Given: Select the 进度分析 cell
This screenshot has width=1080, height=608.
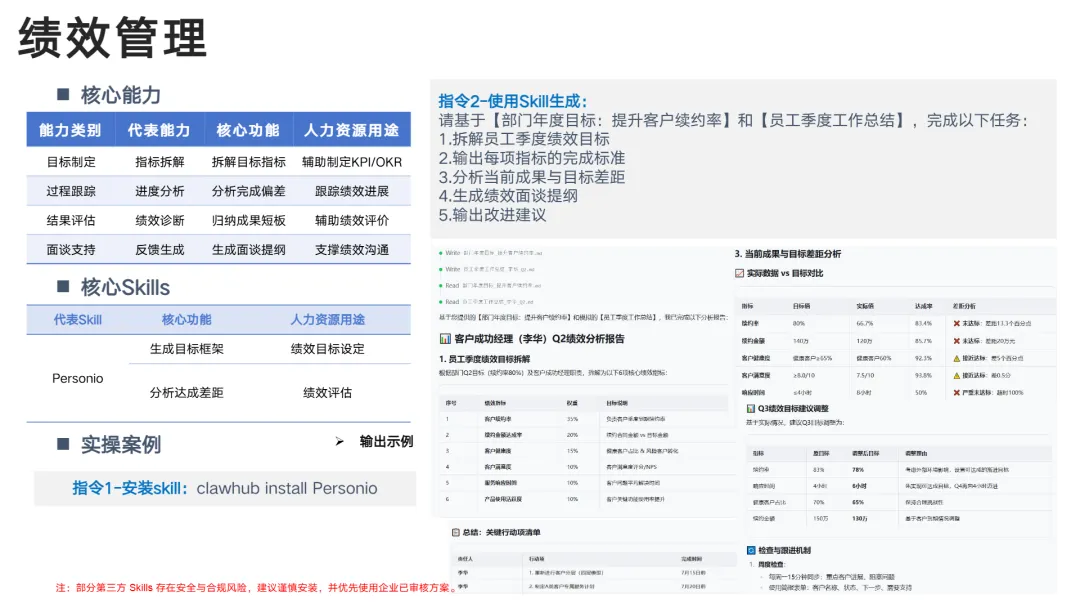Looking at the screenshot, I should [160, 191].
